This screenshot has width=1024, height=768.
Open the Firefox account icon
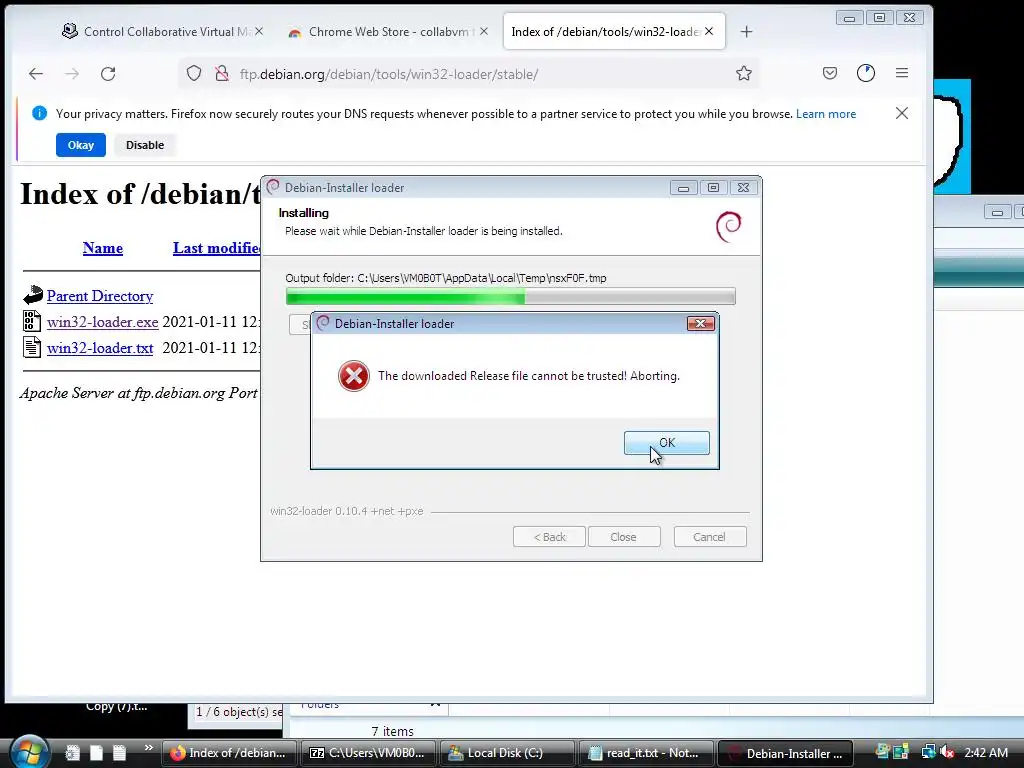click(866, 73)
